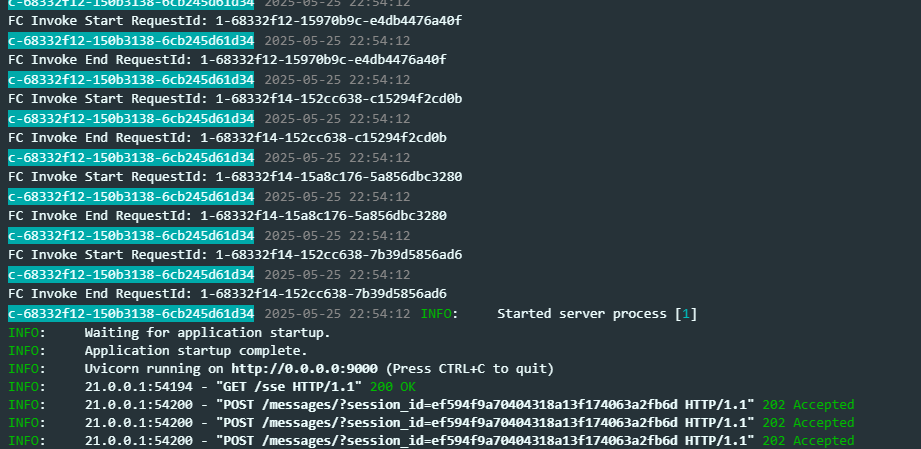This screenshot has width=921, height=449.
Task: Click the highlighted instance ID beside "Started server process"
Action: (x=131, y=313)
